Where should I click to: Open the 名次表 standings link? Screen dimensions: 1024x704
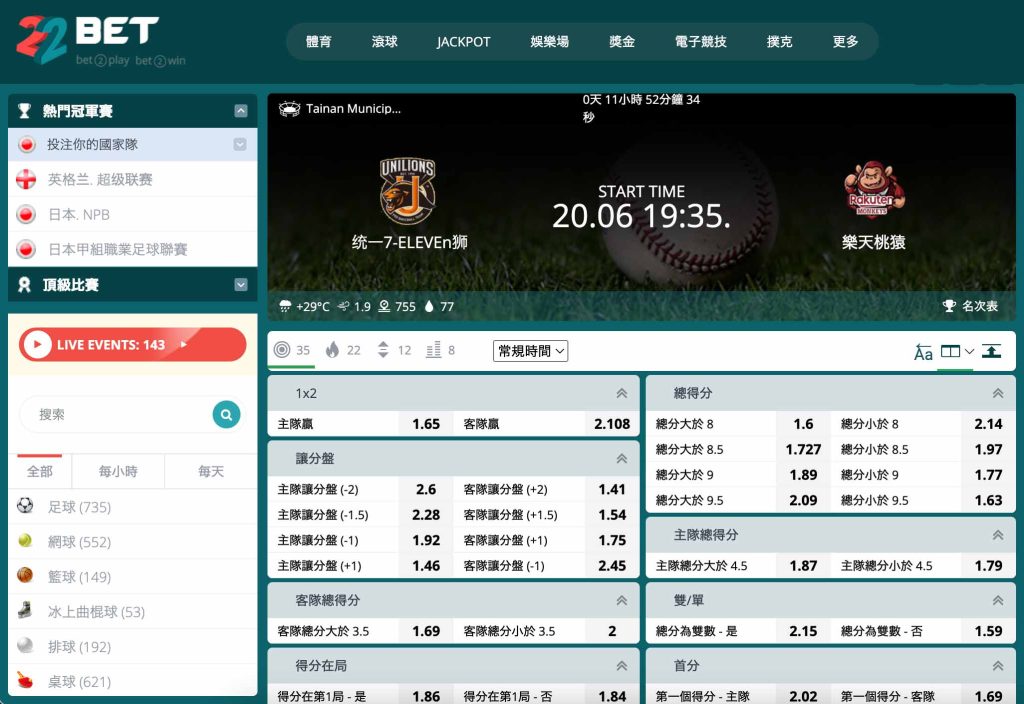click(x=970, y=306)
